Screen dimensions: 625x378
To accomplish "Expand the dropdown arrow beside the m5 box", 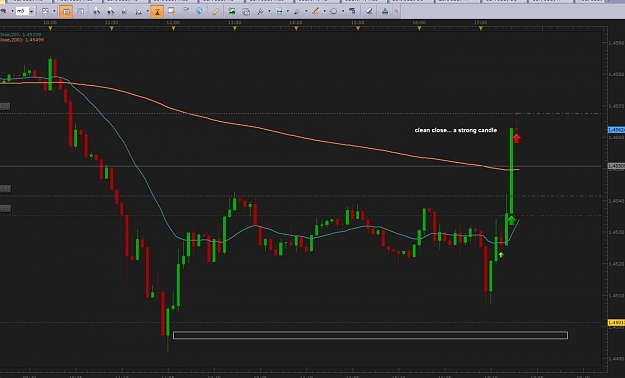I will pyautogui.click(x=31, y=12).
